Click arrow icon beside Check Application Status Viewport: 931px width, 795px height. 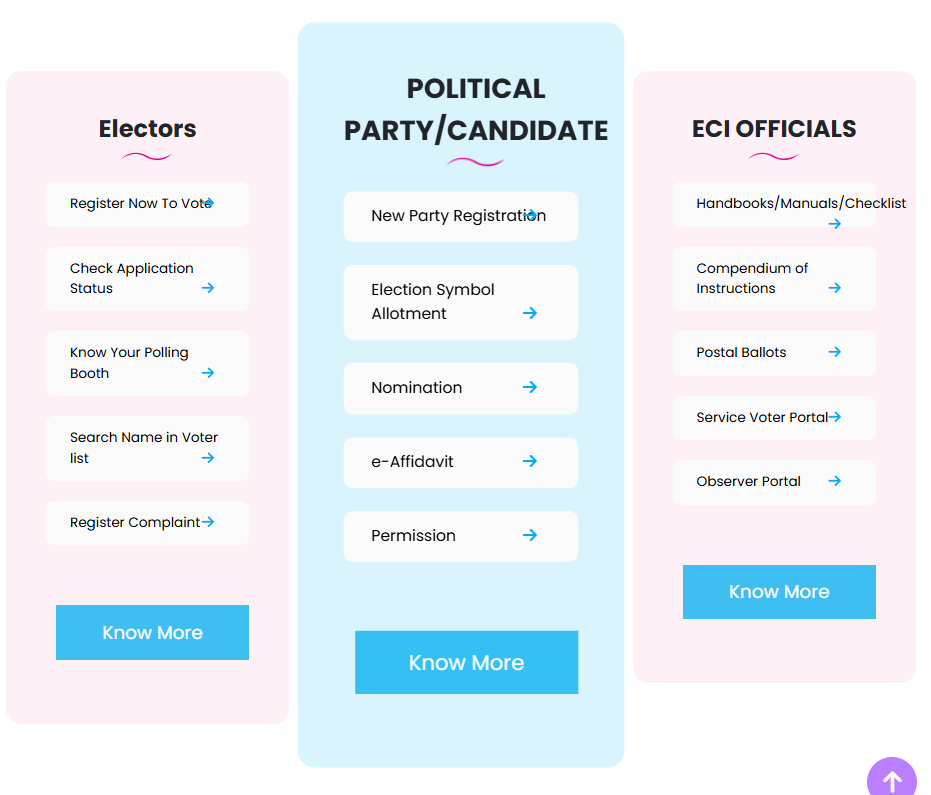(x=208, y=288)
